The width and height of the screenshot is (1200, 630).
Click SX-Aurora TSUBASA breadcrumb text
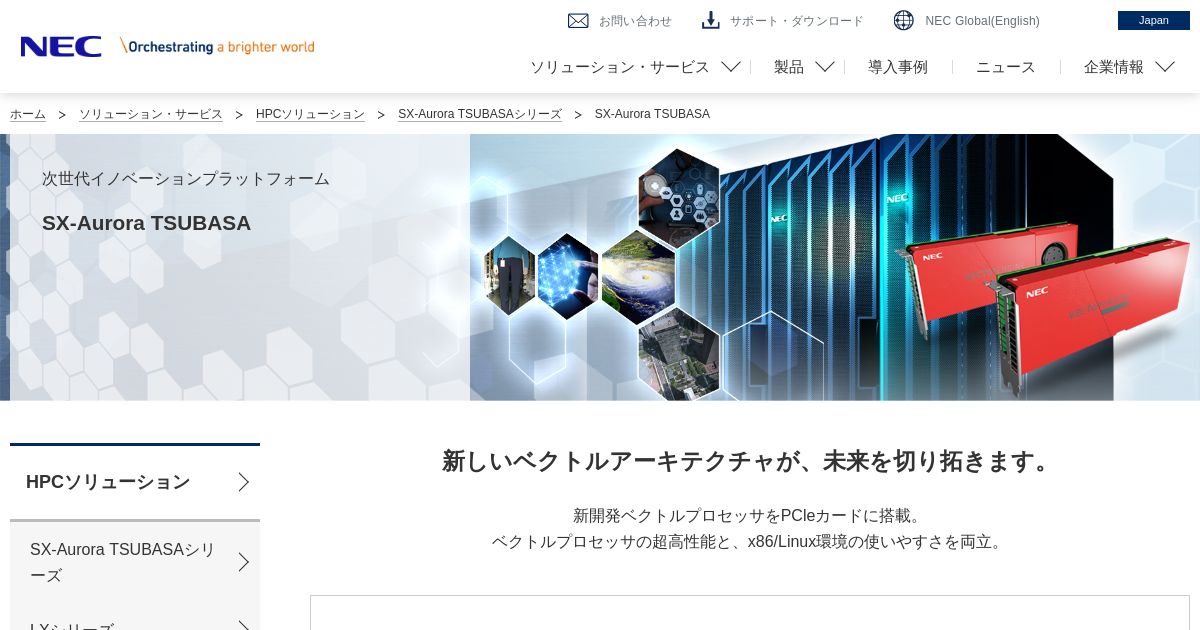[x=652, y=114]
